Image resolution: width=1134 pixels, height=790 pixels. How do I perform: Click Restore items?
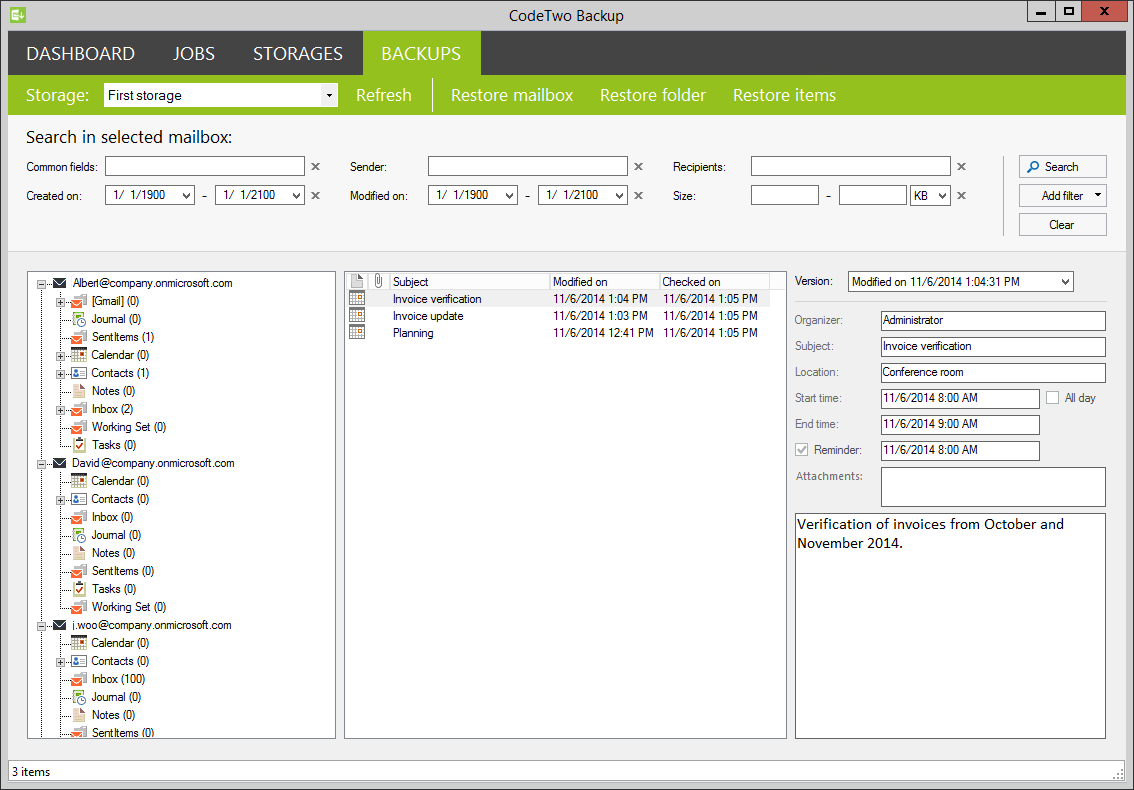[784, 95]
